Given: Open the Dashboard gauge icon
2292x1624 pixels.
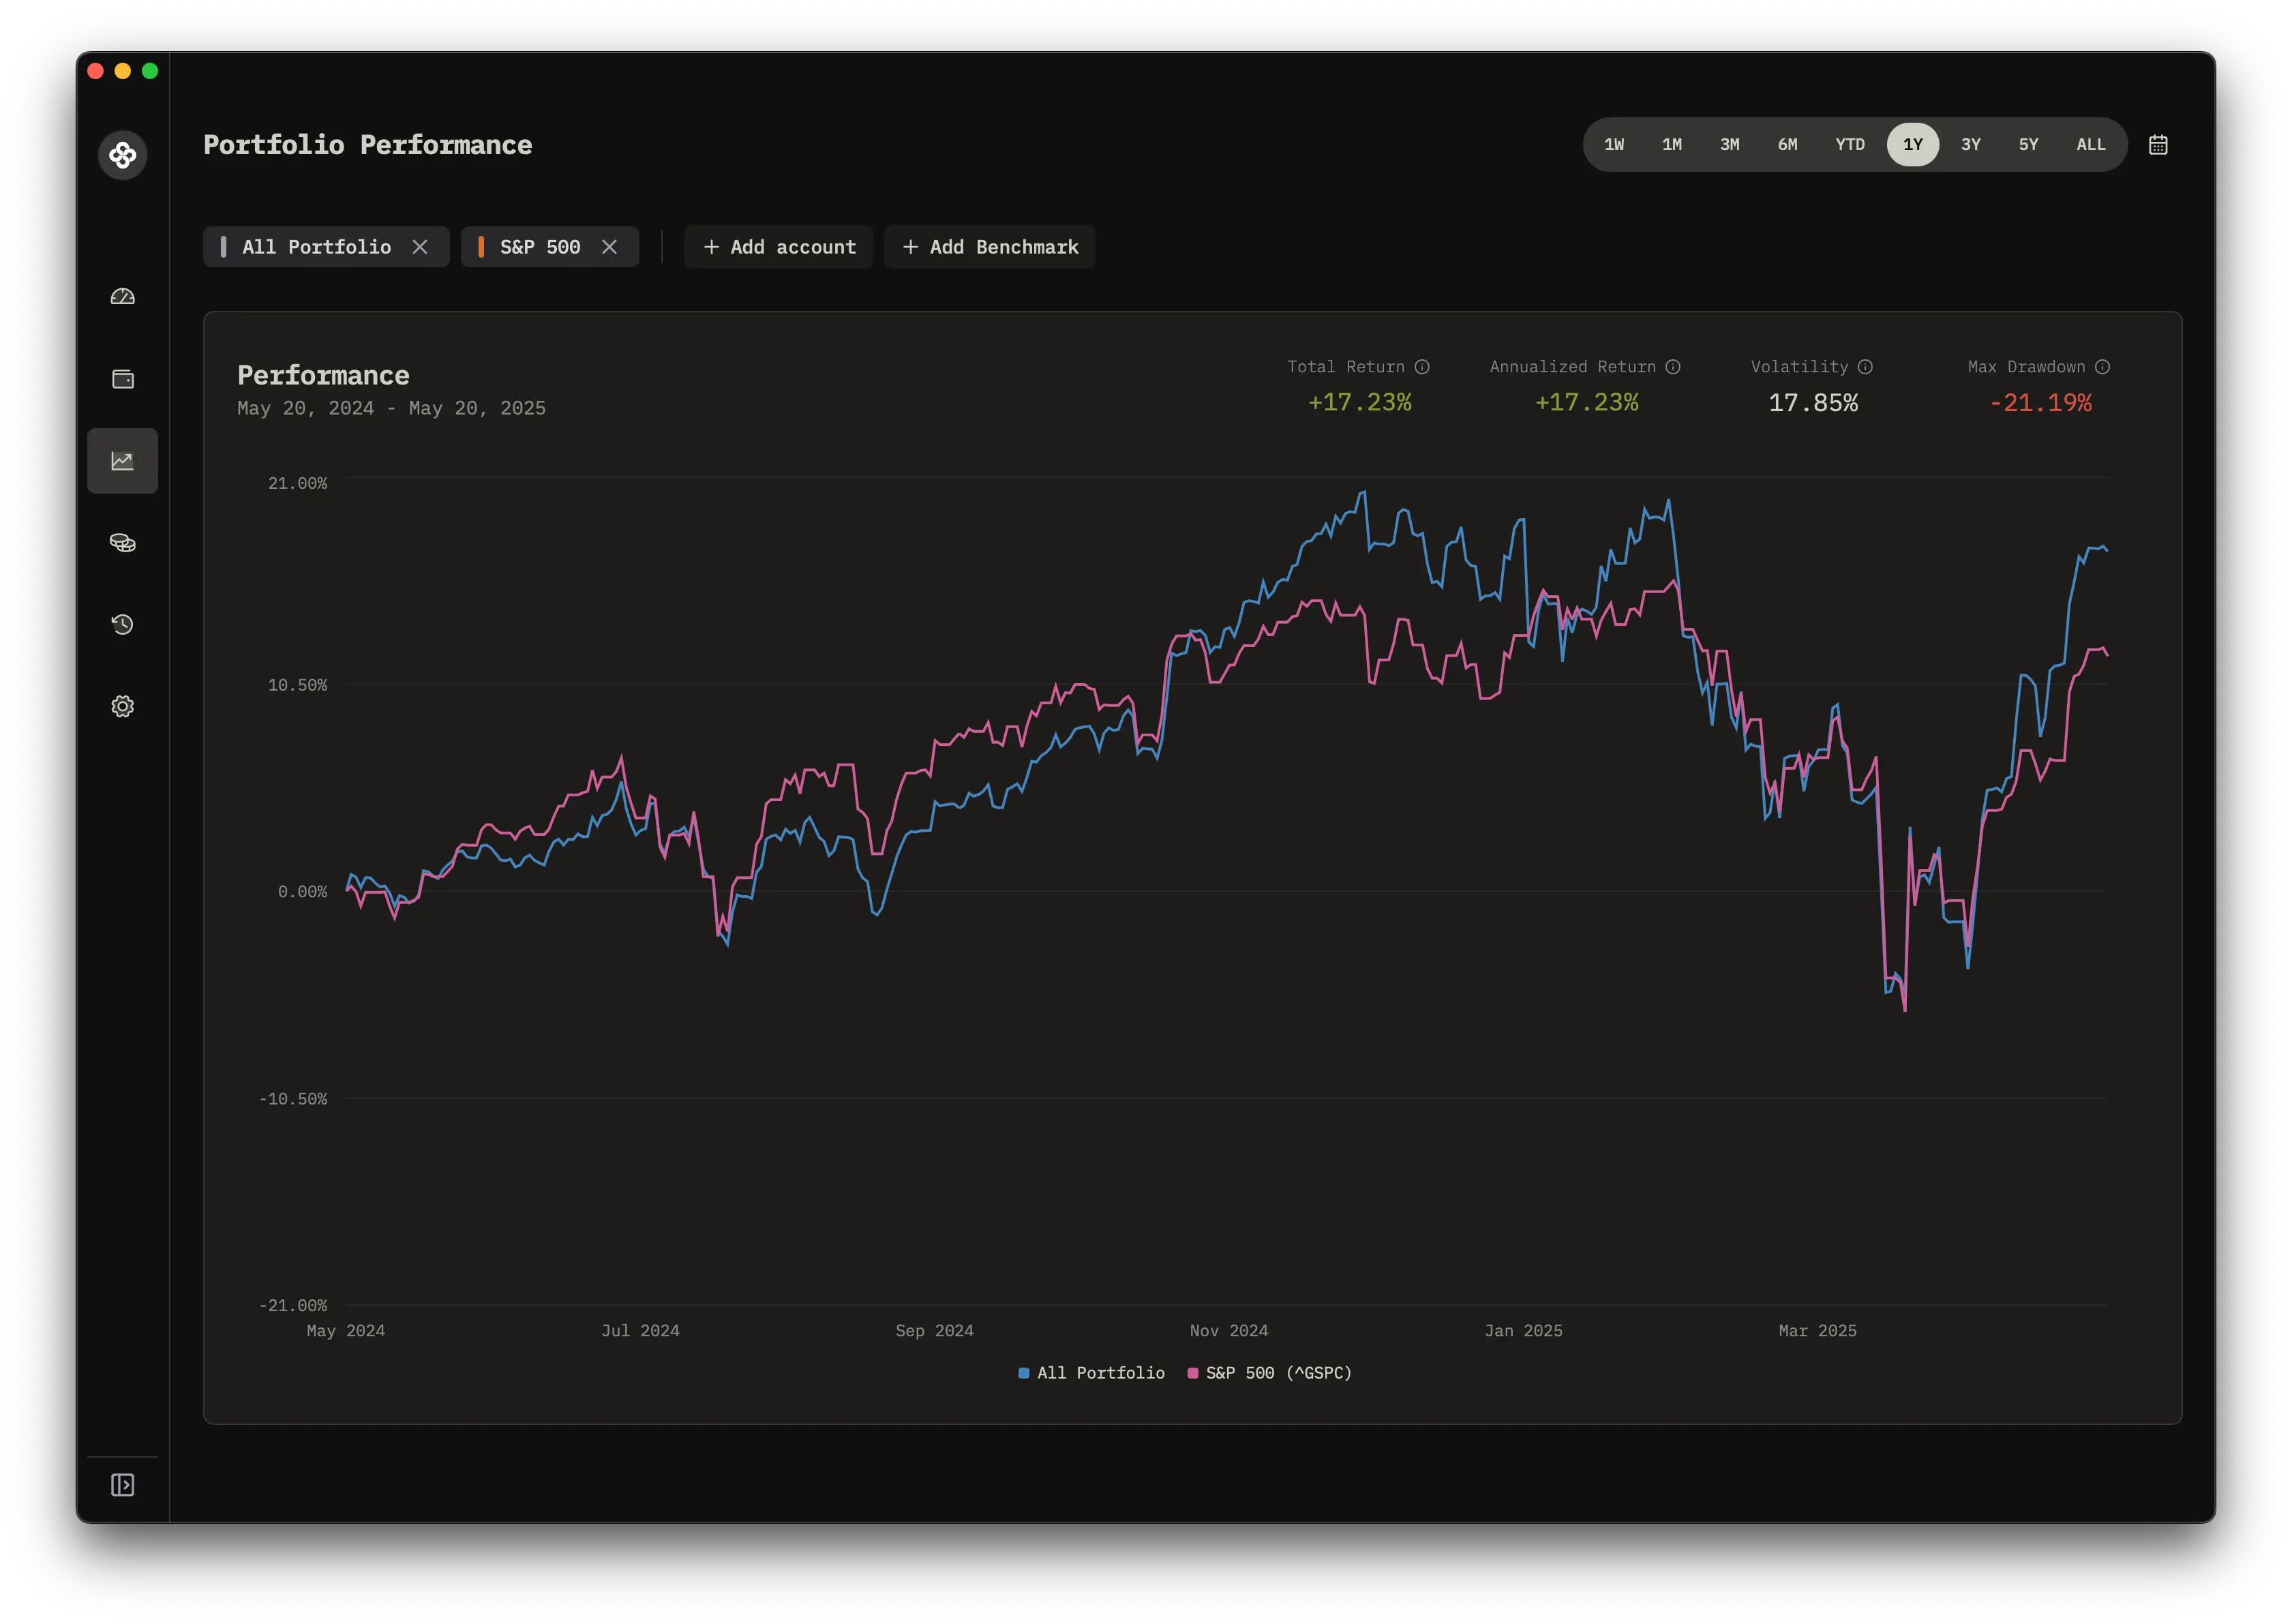Looking at the screenshot, I should tap(122, 297).
